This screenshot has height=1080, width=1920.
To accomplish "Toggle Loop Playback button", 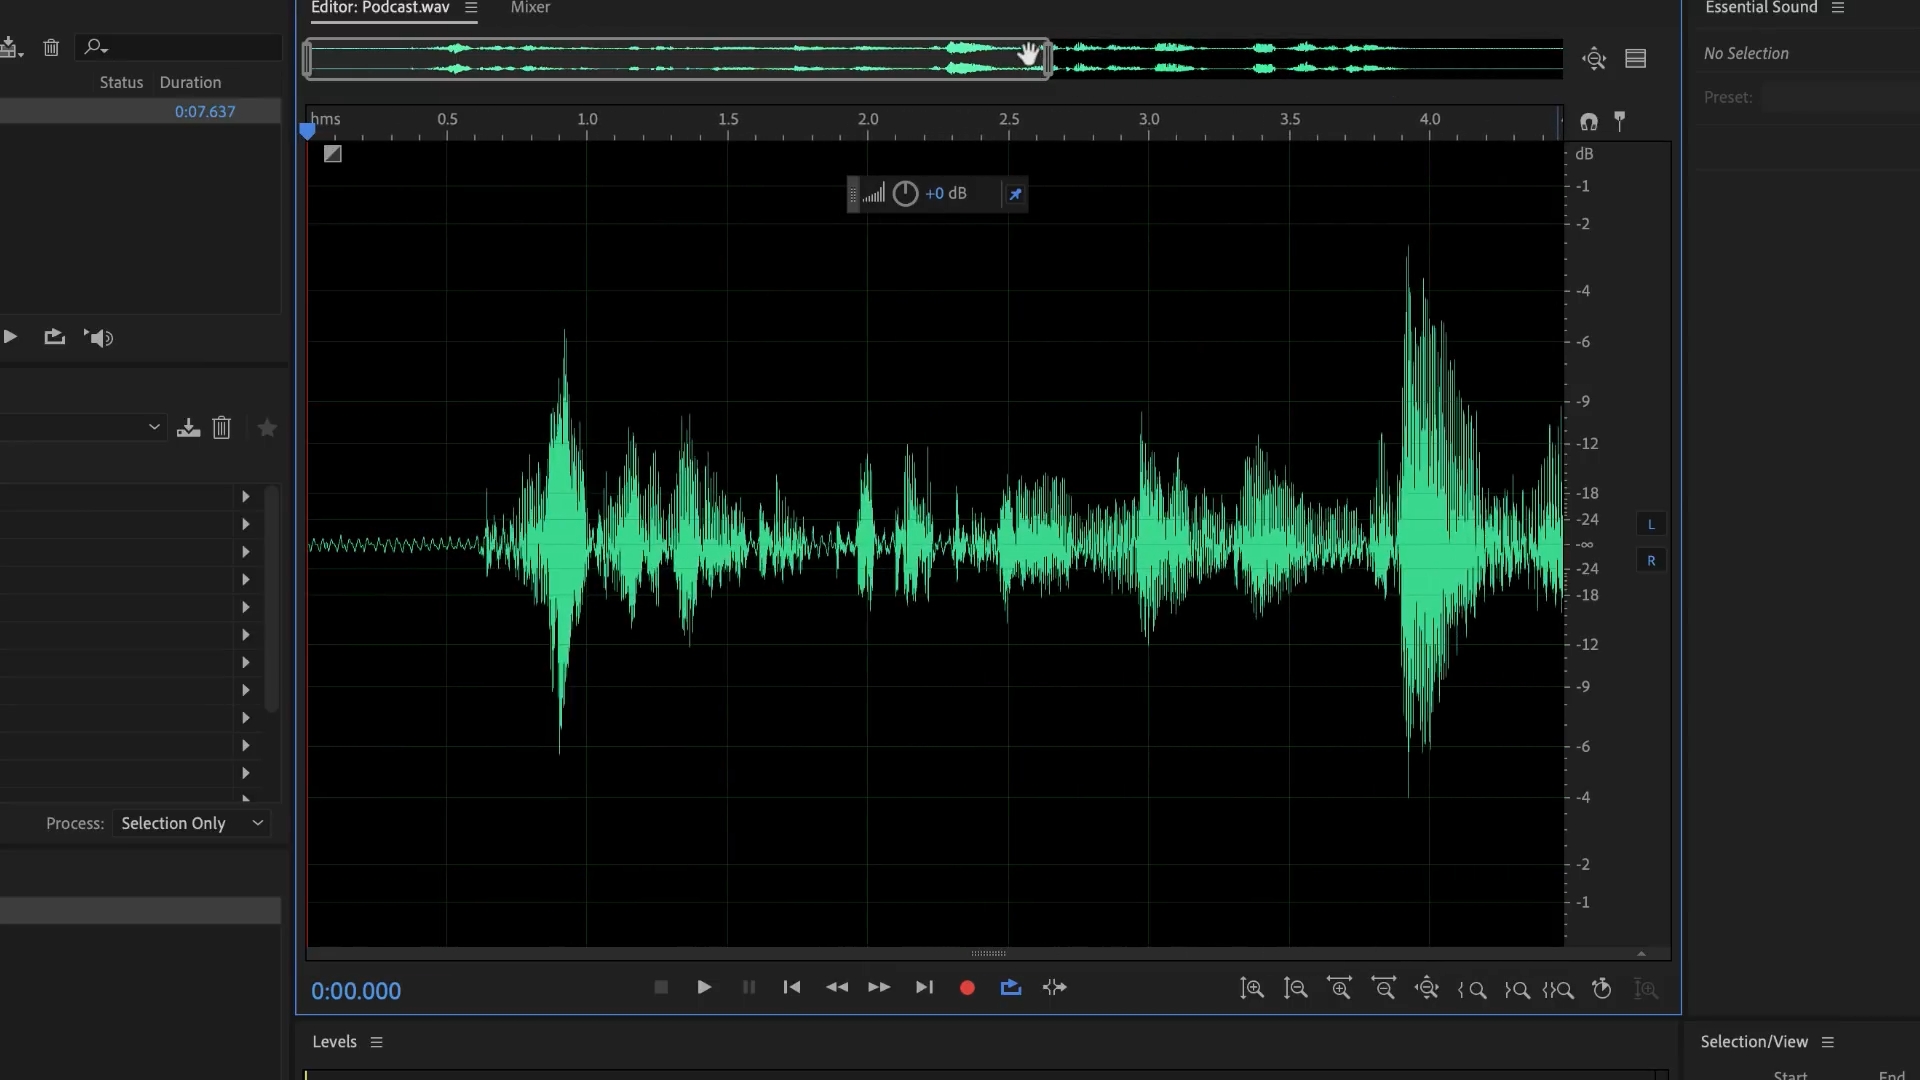I will (1011, 988).
